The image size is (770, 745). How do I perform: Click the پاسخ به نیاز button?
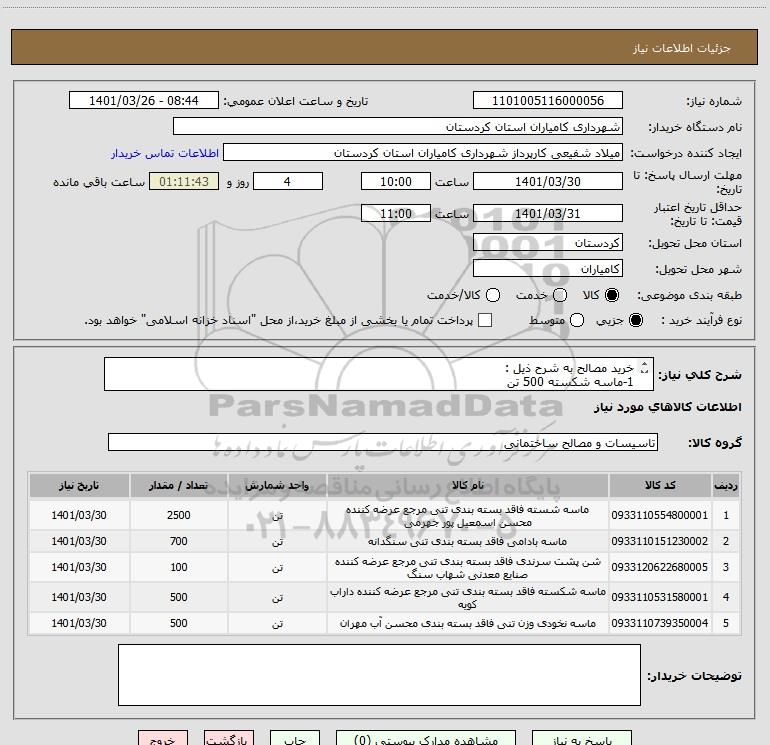582,739
